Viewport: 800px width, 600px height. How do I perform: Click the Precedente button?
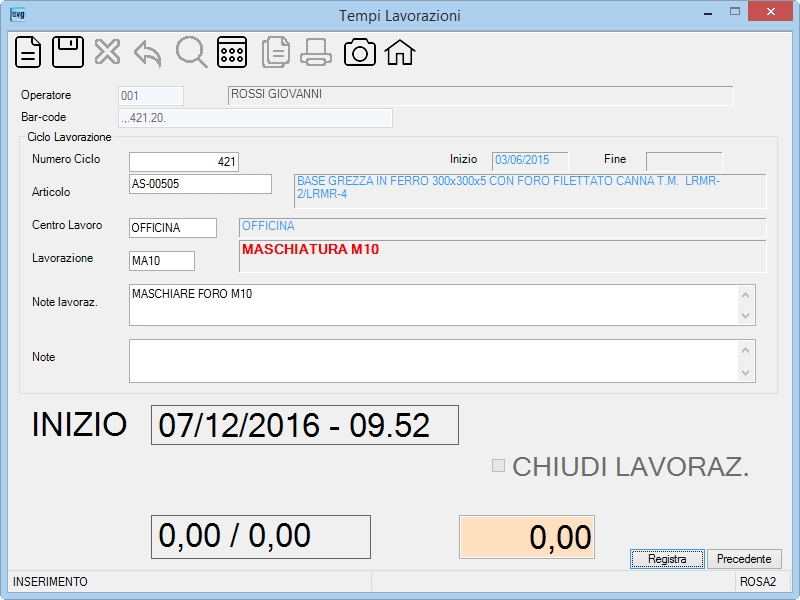744,559
